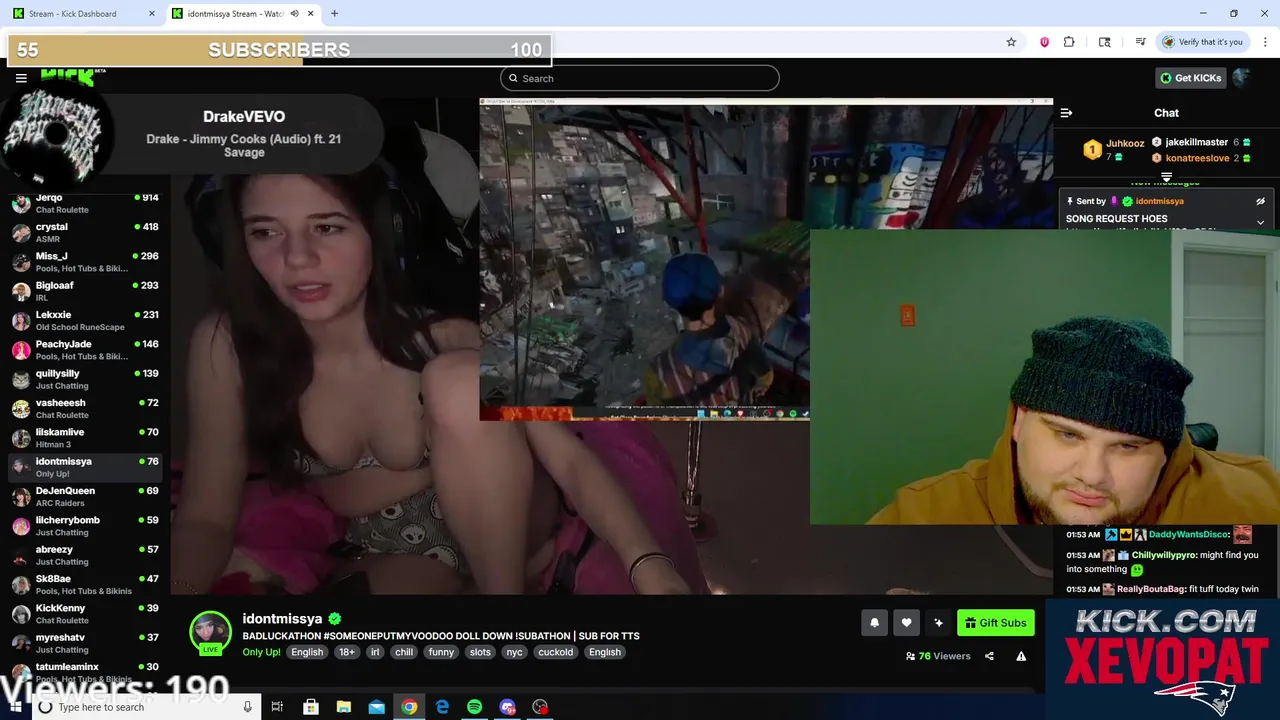This screenshot has width=1280, height=720.
Task: Click the Gift Subs button
Action: [x=995, y=623]
